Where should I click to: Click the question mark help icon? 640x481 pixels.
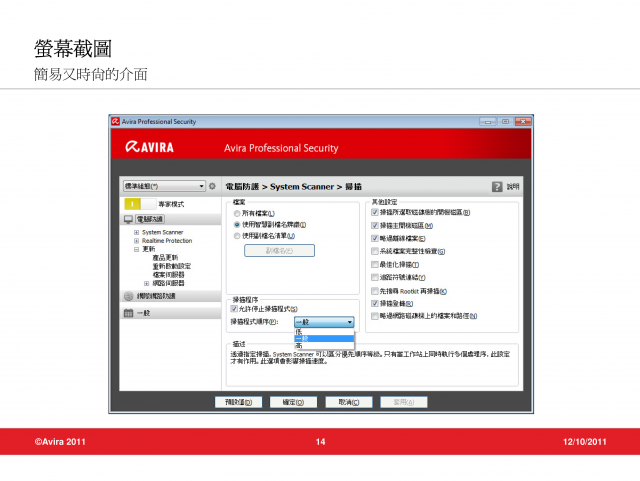[497, 187]
